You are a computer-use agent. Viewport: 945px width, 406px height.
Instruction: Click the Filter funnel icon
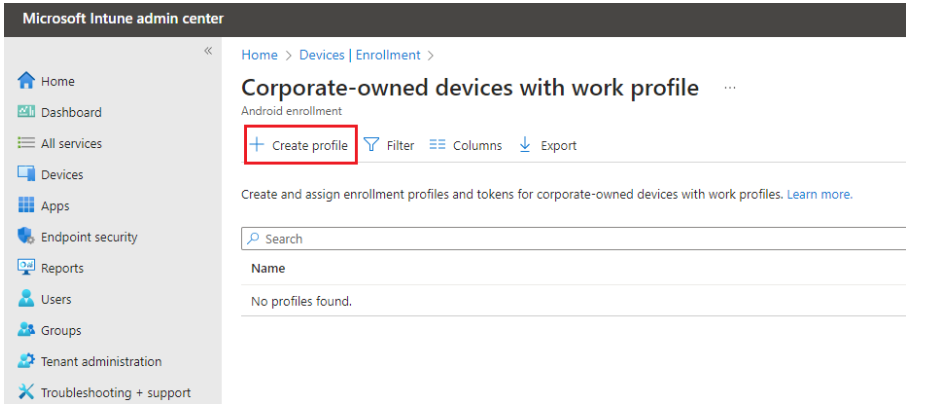pyautogui.click(x=371, y=145)
